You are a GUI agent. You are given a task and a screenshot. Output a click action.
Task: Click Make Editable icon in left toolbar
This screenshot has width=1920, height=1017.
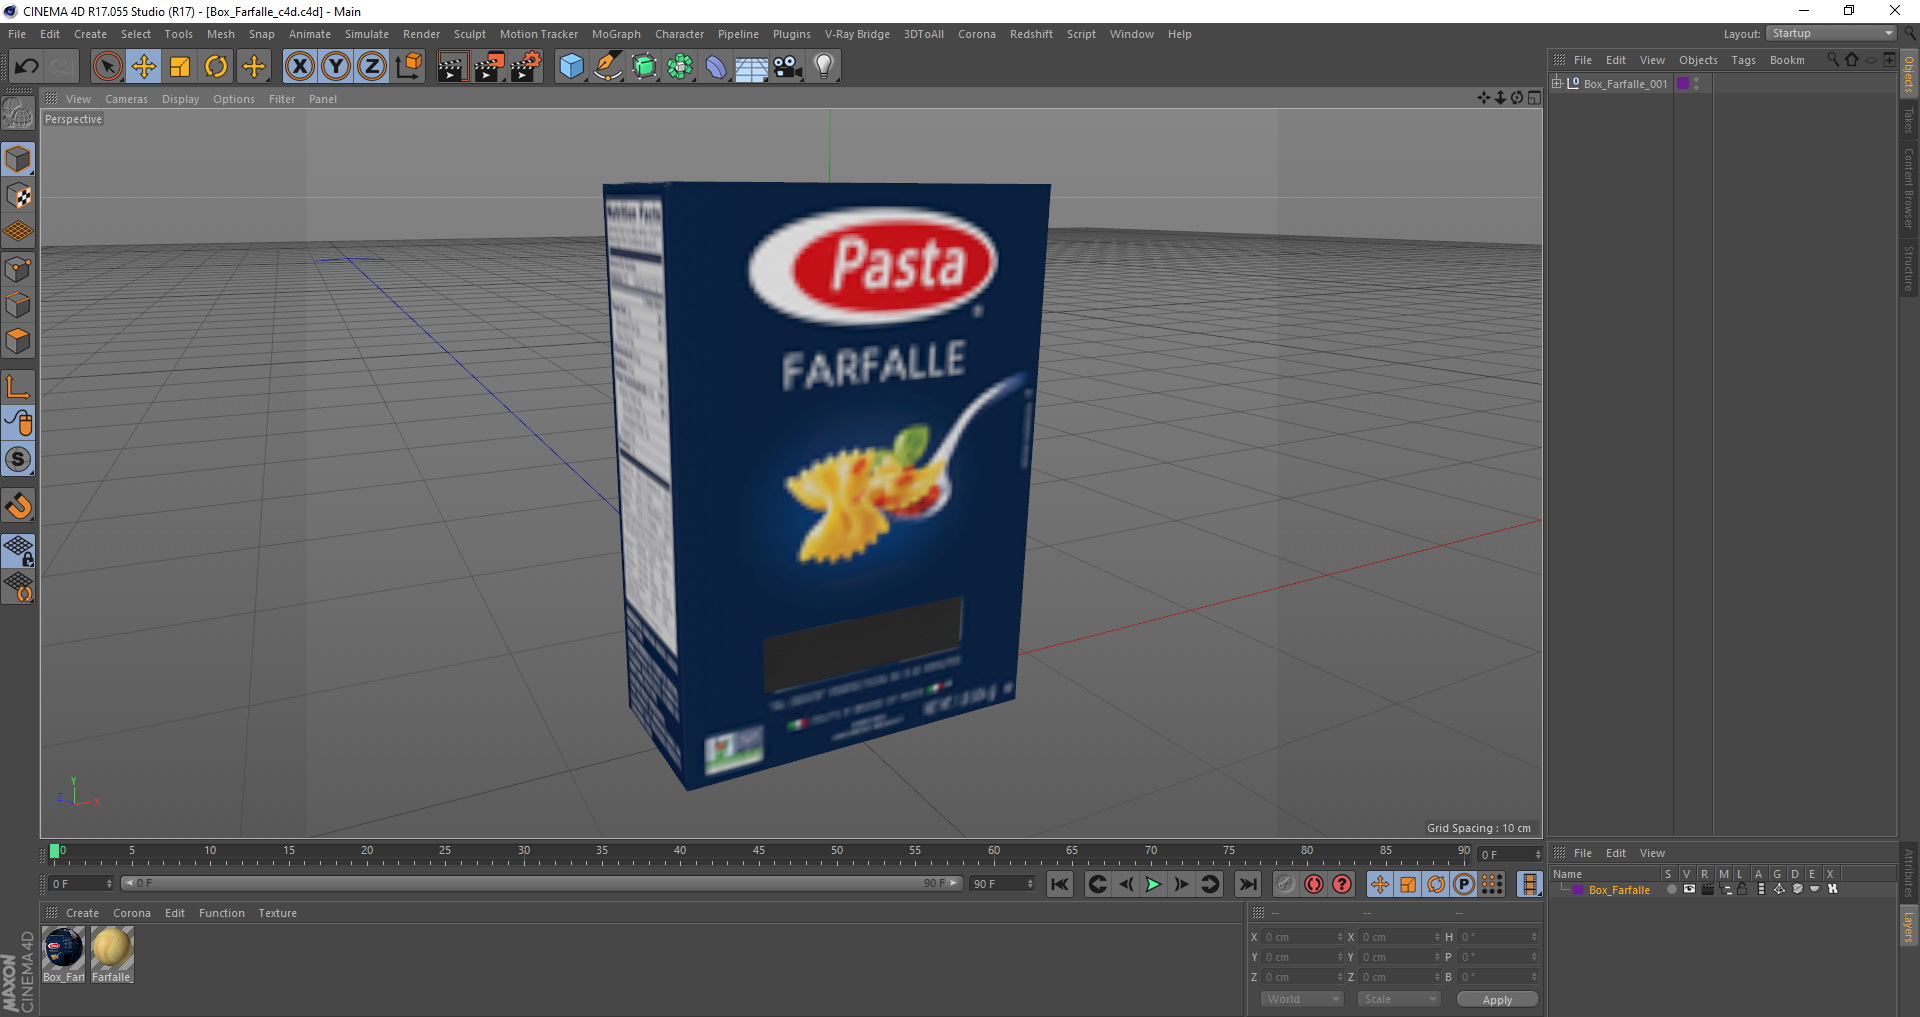coord(18,113)
